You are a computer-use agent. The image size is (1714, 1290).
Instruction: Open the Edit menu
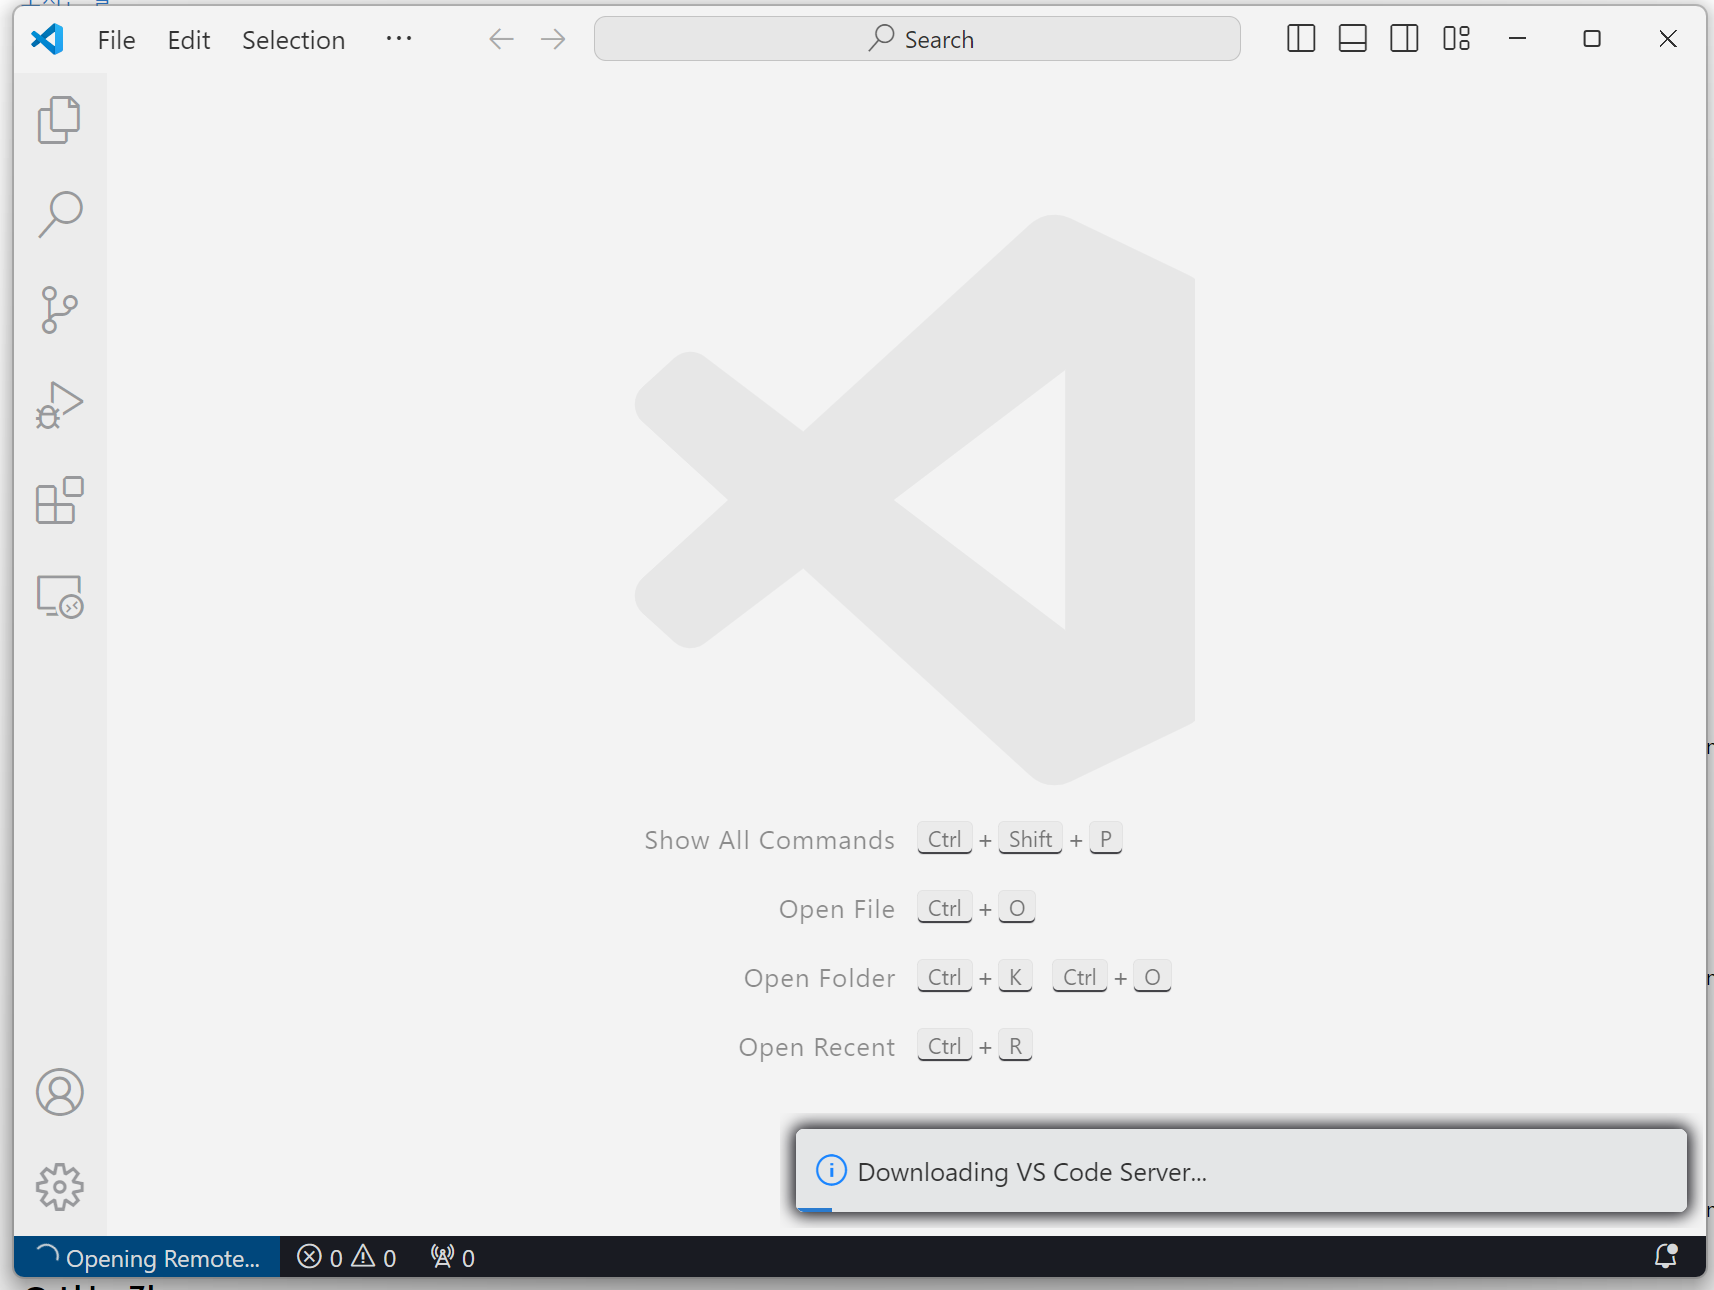[x=189, y=40]
